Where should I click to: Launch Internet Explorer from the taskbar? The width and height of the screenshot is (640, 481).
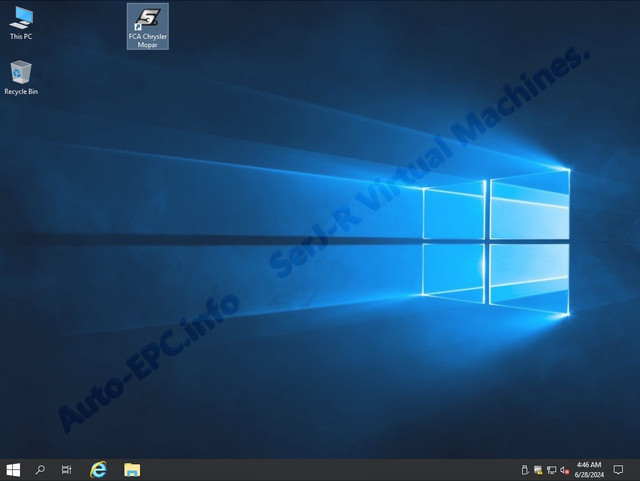click(x=98, y=470)
